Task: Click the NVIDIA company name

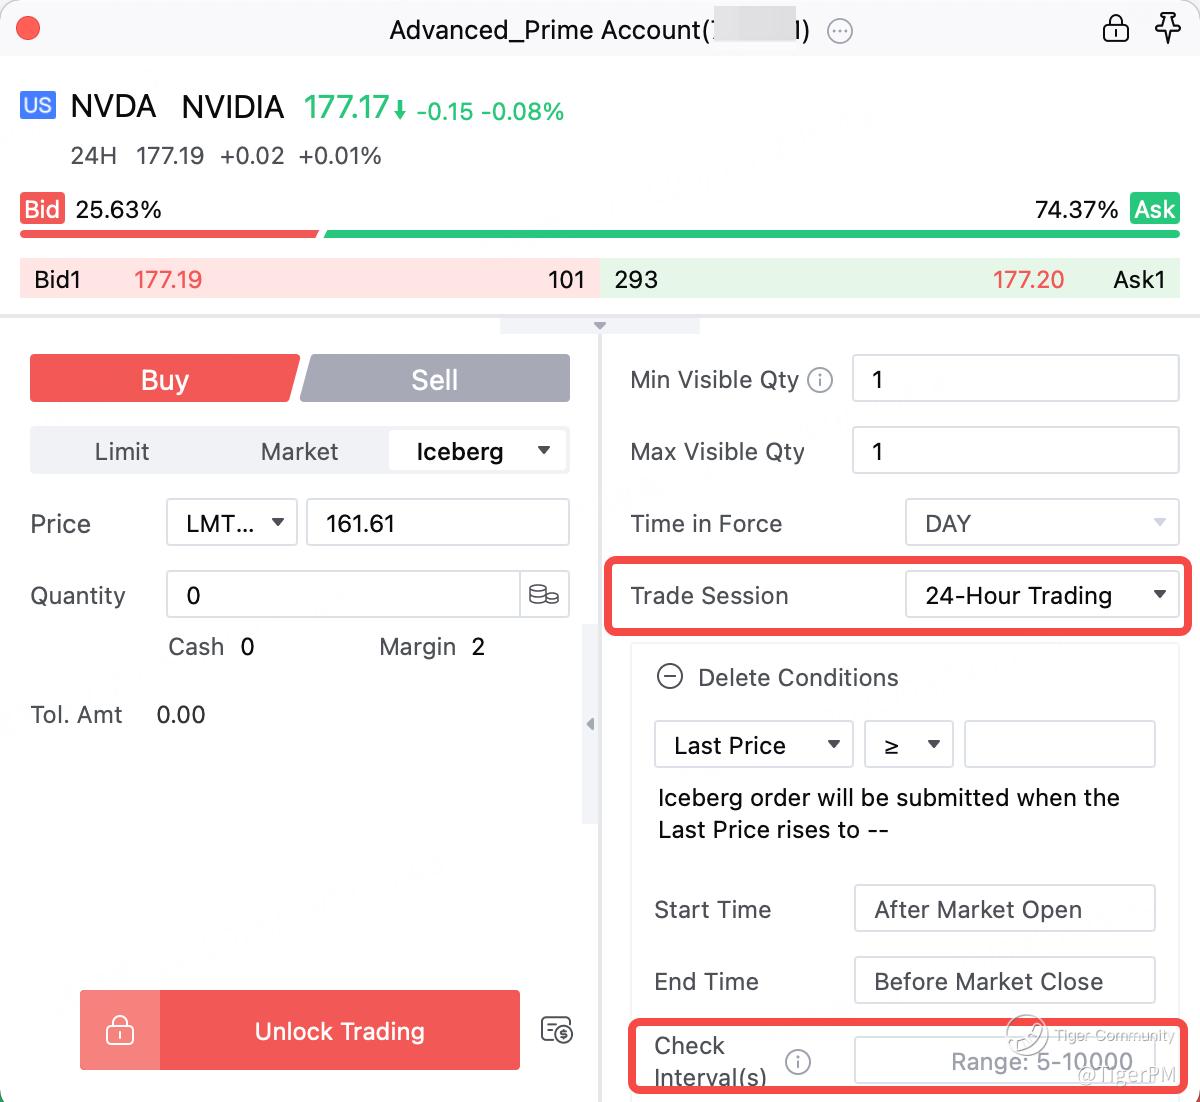Action: 233,106
